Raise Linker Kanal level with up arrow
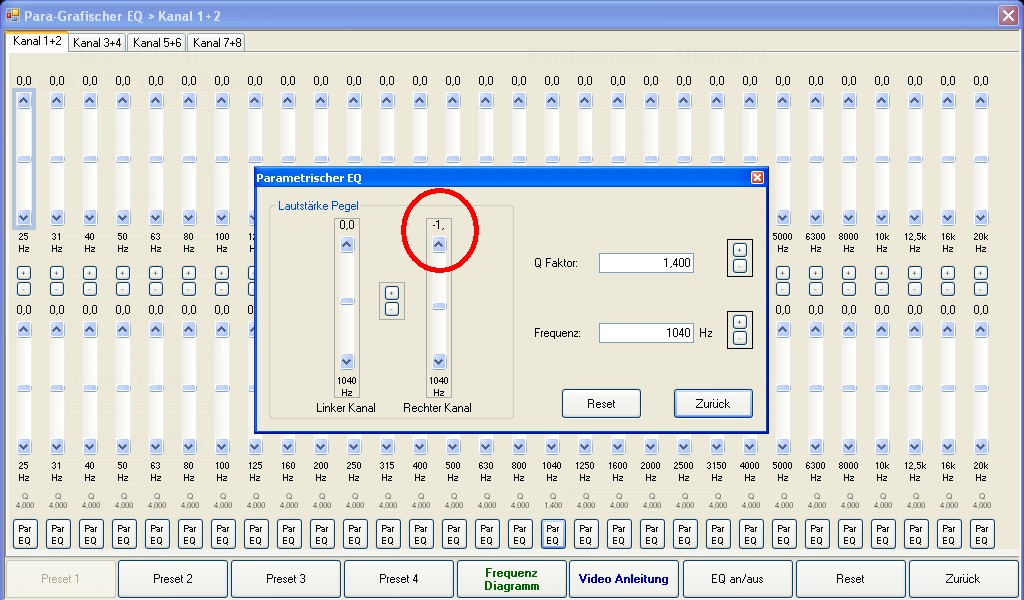The height and width of the screenshot is (600, 1024). pos(347,245)
